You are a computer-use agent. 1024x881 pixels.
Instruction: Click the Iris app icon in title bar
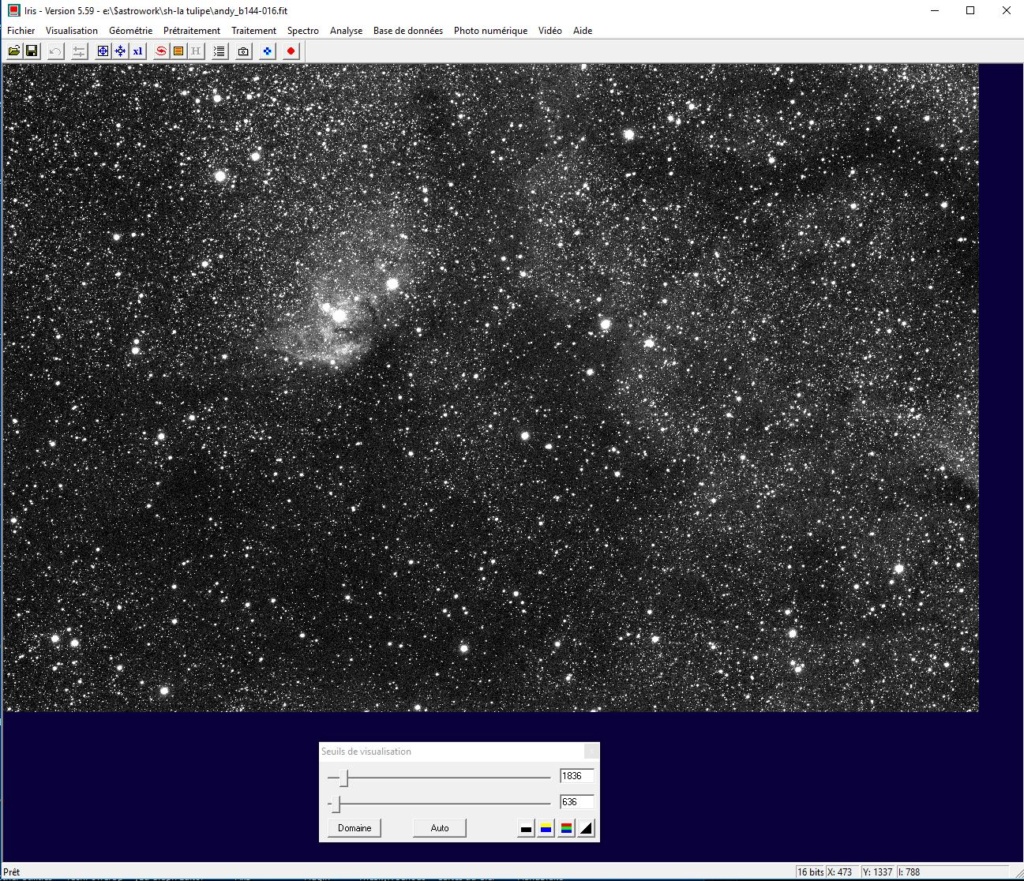[x=13, y=10]
